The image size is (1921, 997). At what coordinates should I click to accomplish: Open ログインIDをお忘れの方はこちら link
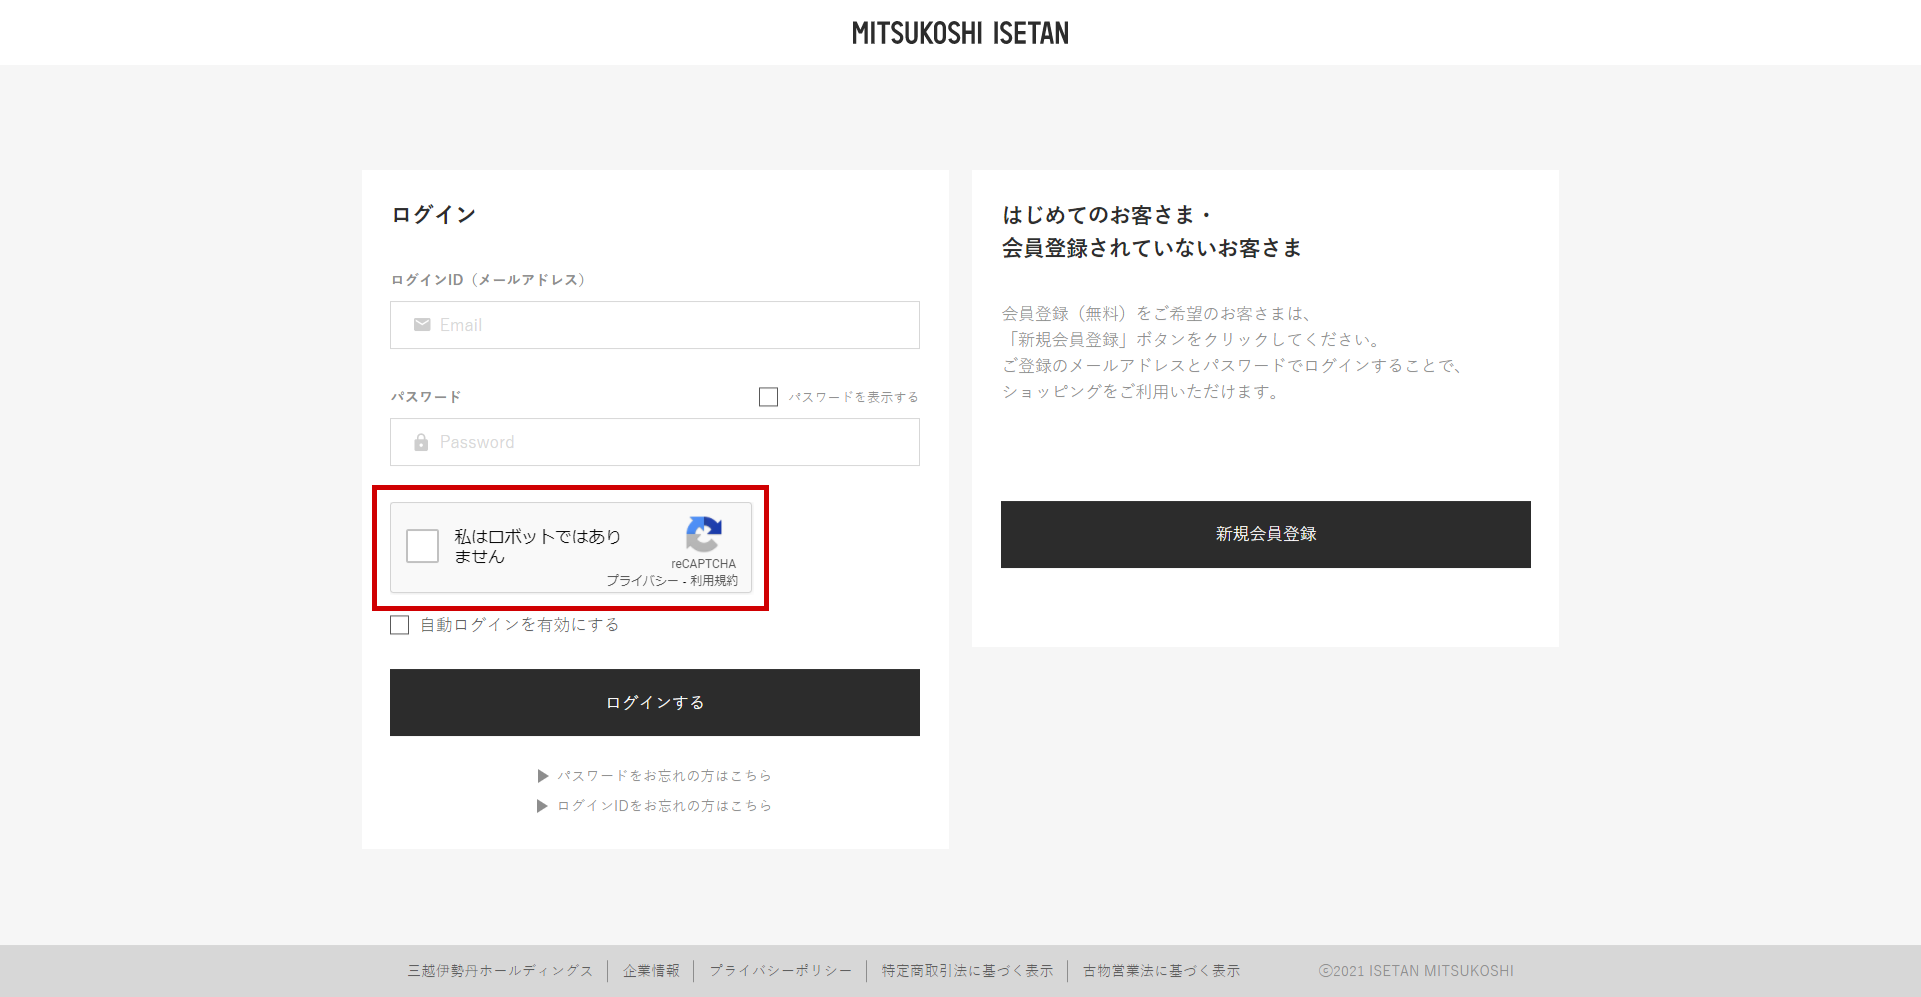pos(664,806)
